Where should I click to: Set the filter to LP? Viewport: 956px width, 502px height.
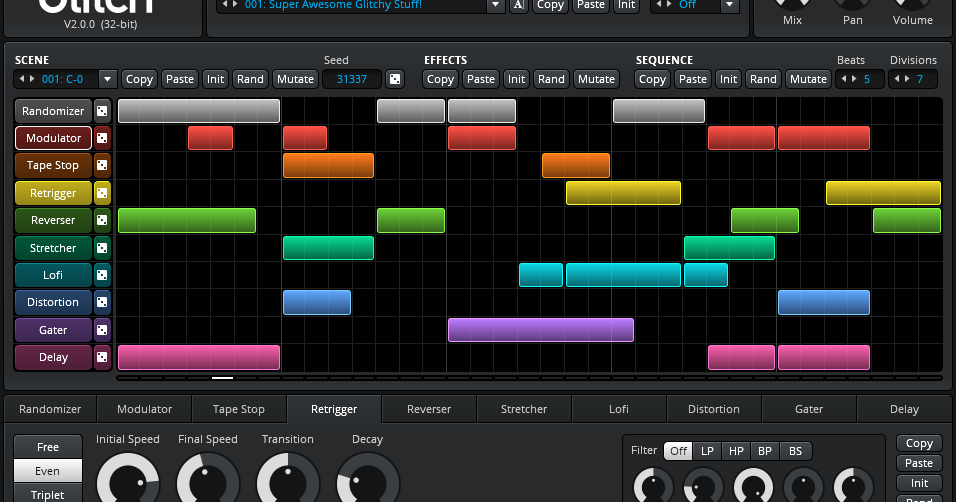pyautogui.click(x=707, y=451)
